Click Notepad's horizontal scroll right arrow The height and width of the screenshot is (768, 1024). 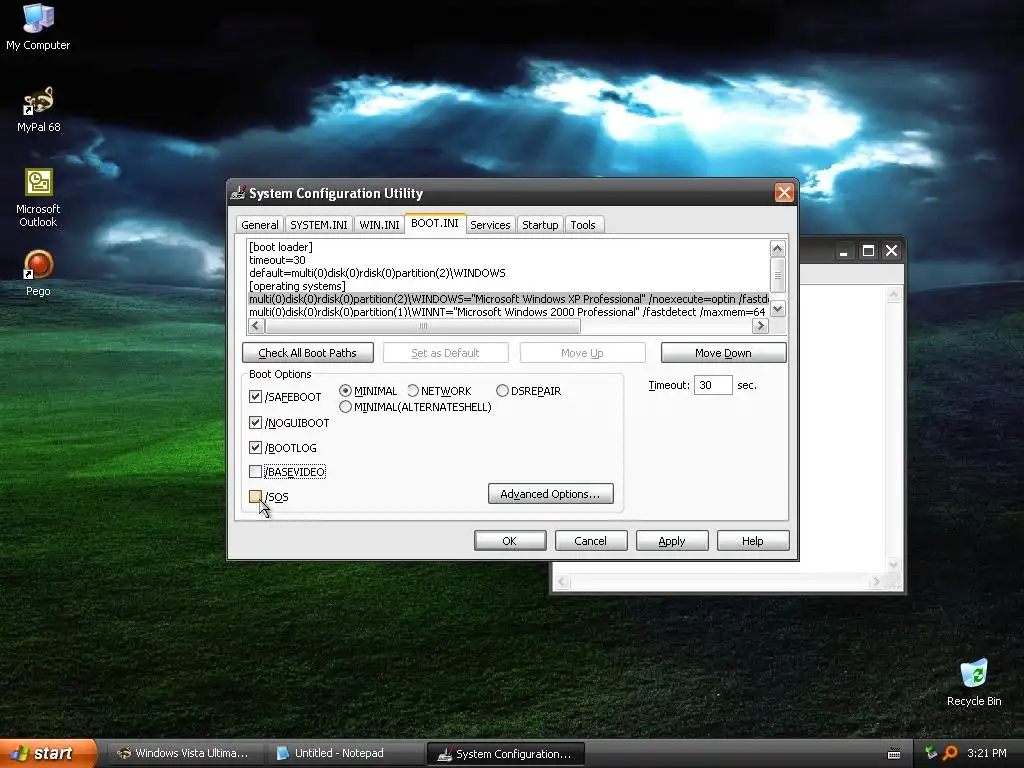(876, 581)
